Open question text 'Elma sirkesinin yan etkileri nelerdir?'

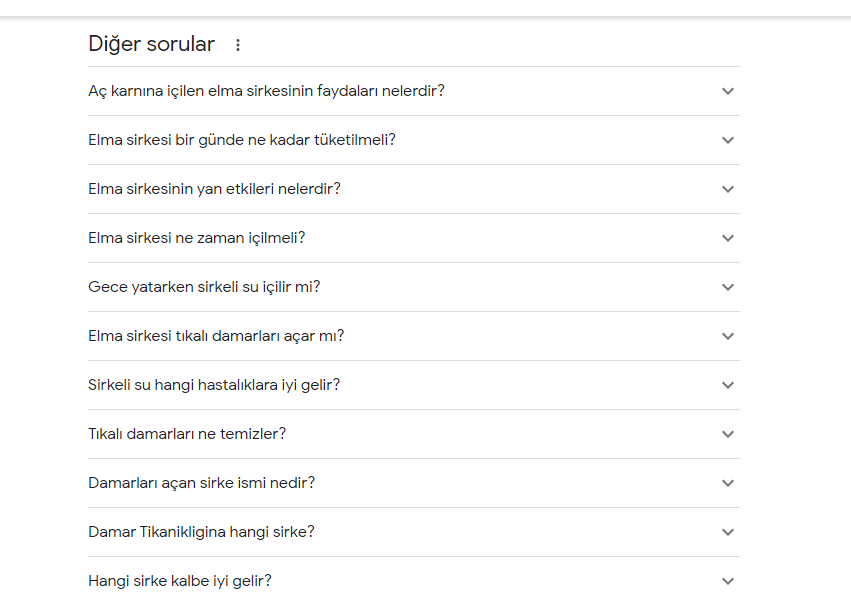[x=214, y=189]
